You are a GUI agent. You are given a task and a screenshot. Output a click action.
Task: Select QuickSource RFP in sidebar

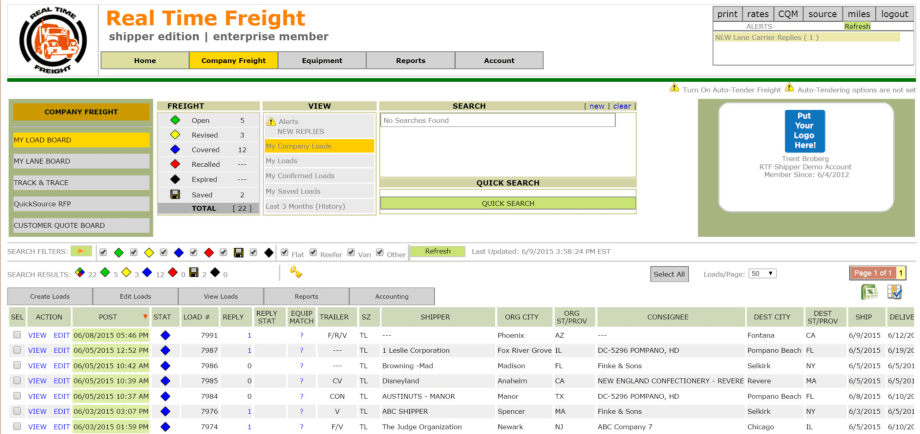click(x=82, y=204)
